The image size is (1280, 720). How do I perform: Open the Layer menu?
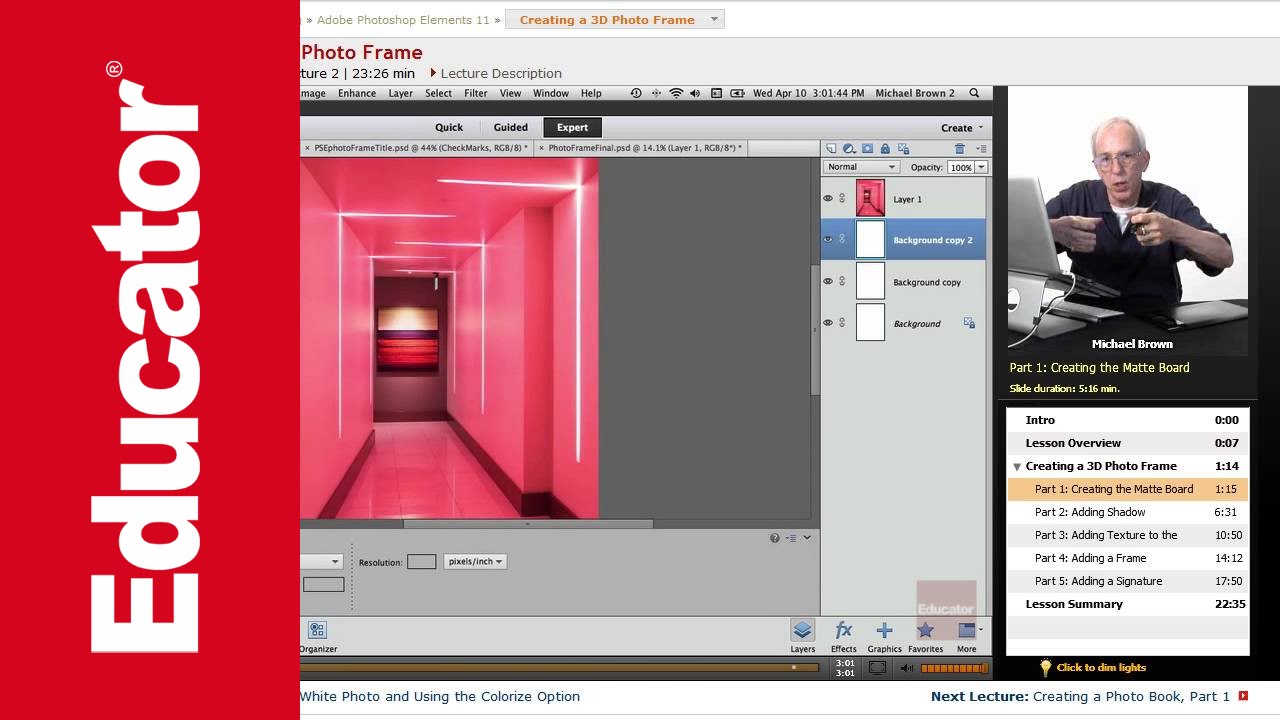coord(401,93)
